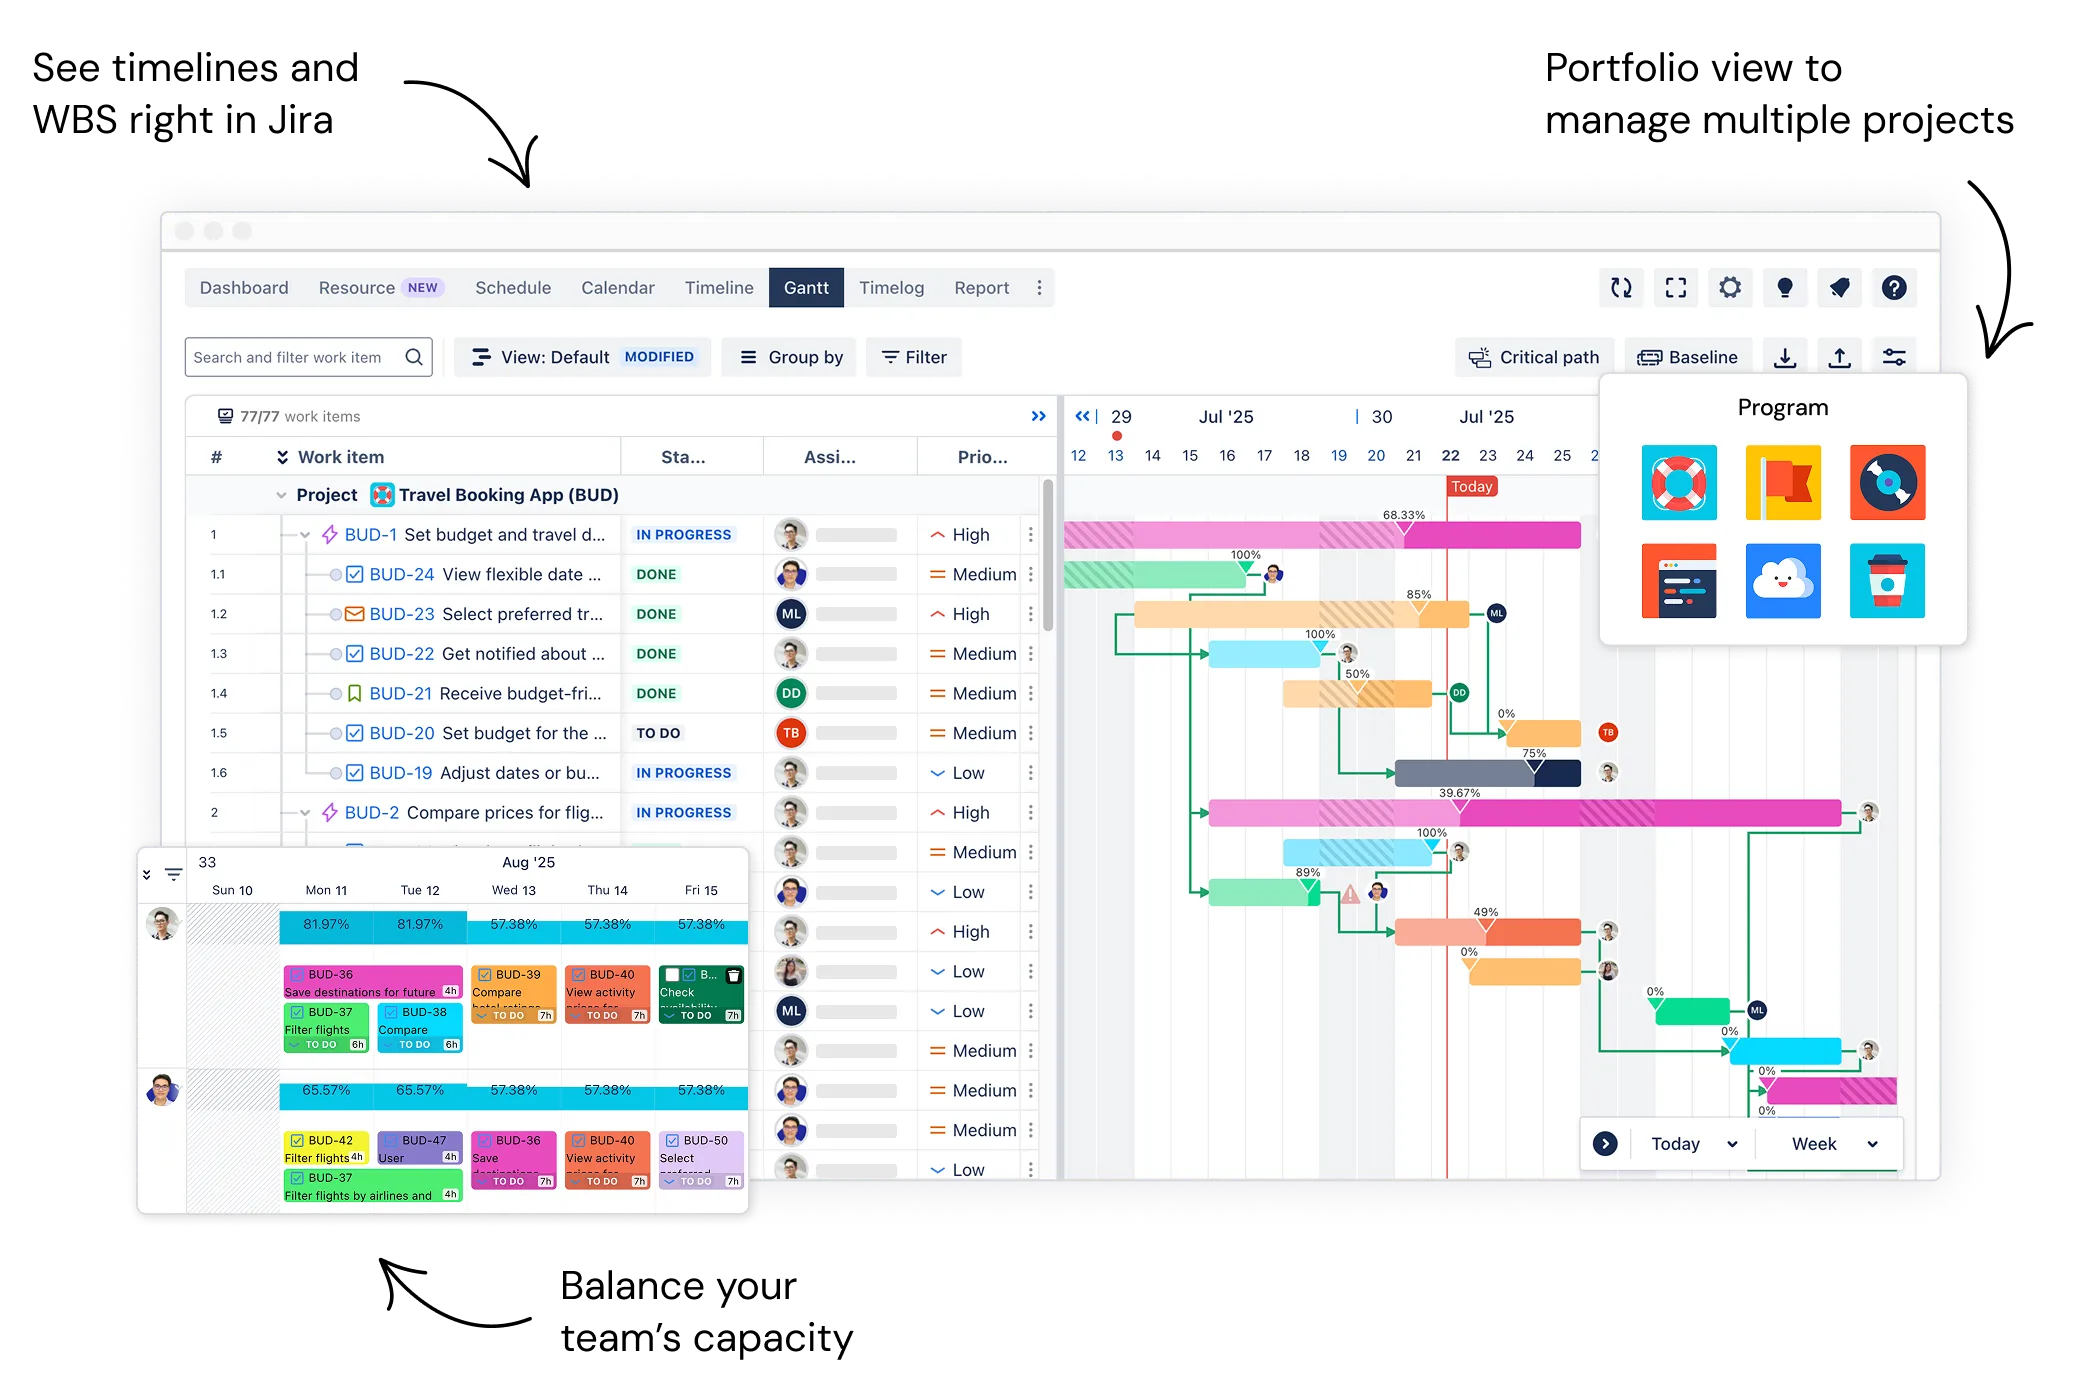Click the BUD-24 task type checkbox icon

pyautogui.click(x=354, y=574)
